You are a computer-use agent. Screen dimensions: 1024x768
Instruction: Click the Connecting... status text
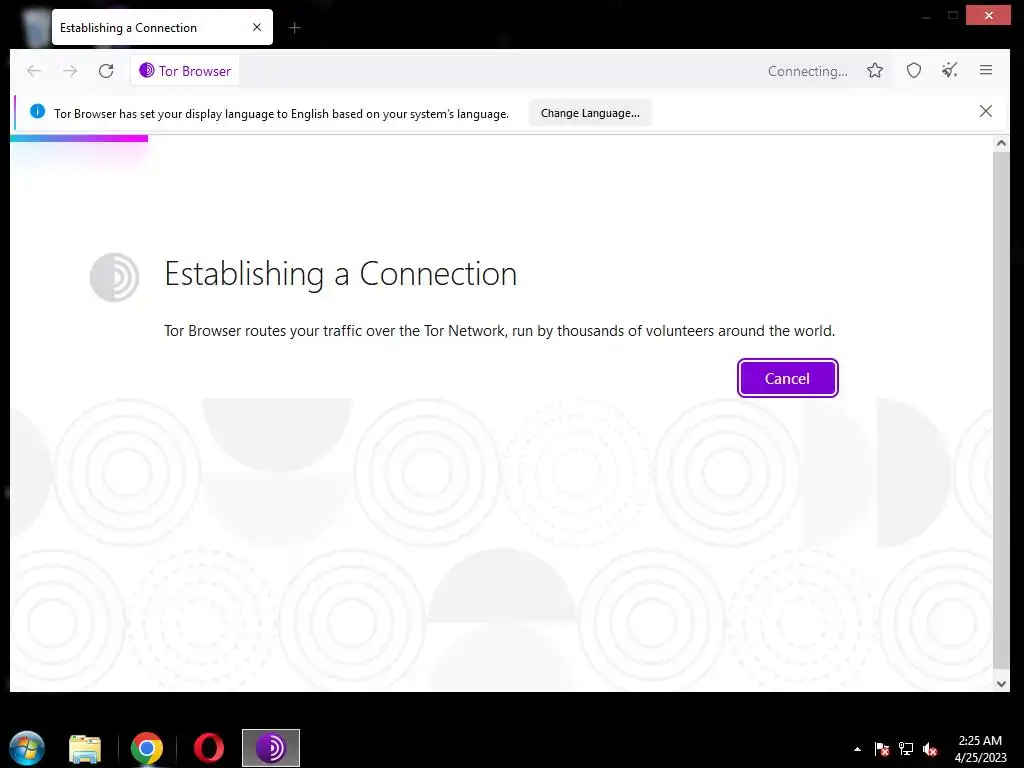click(x=807, y=71)
